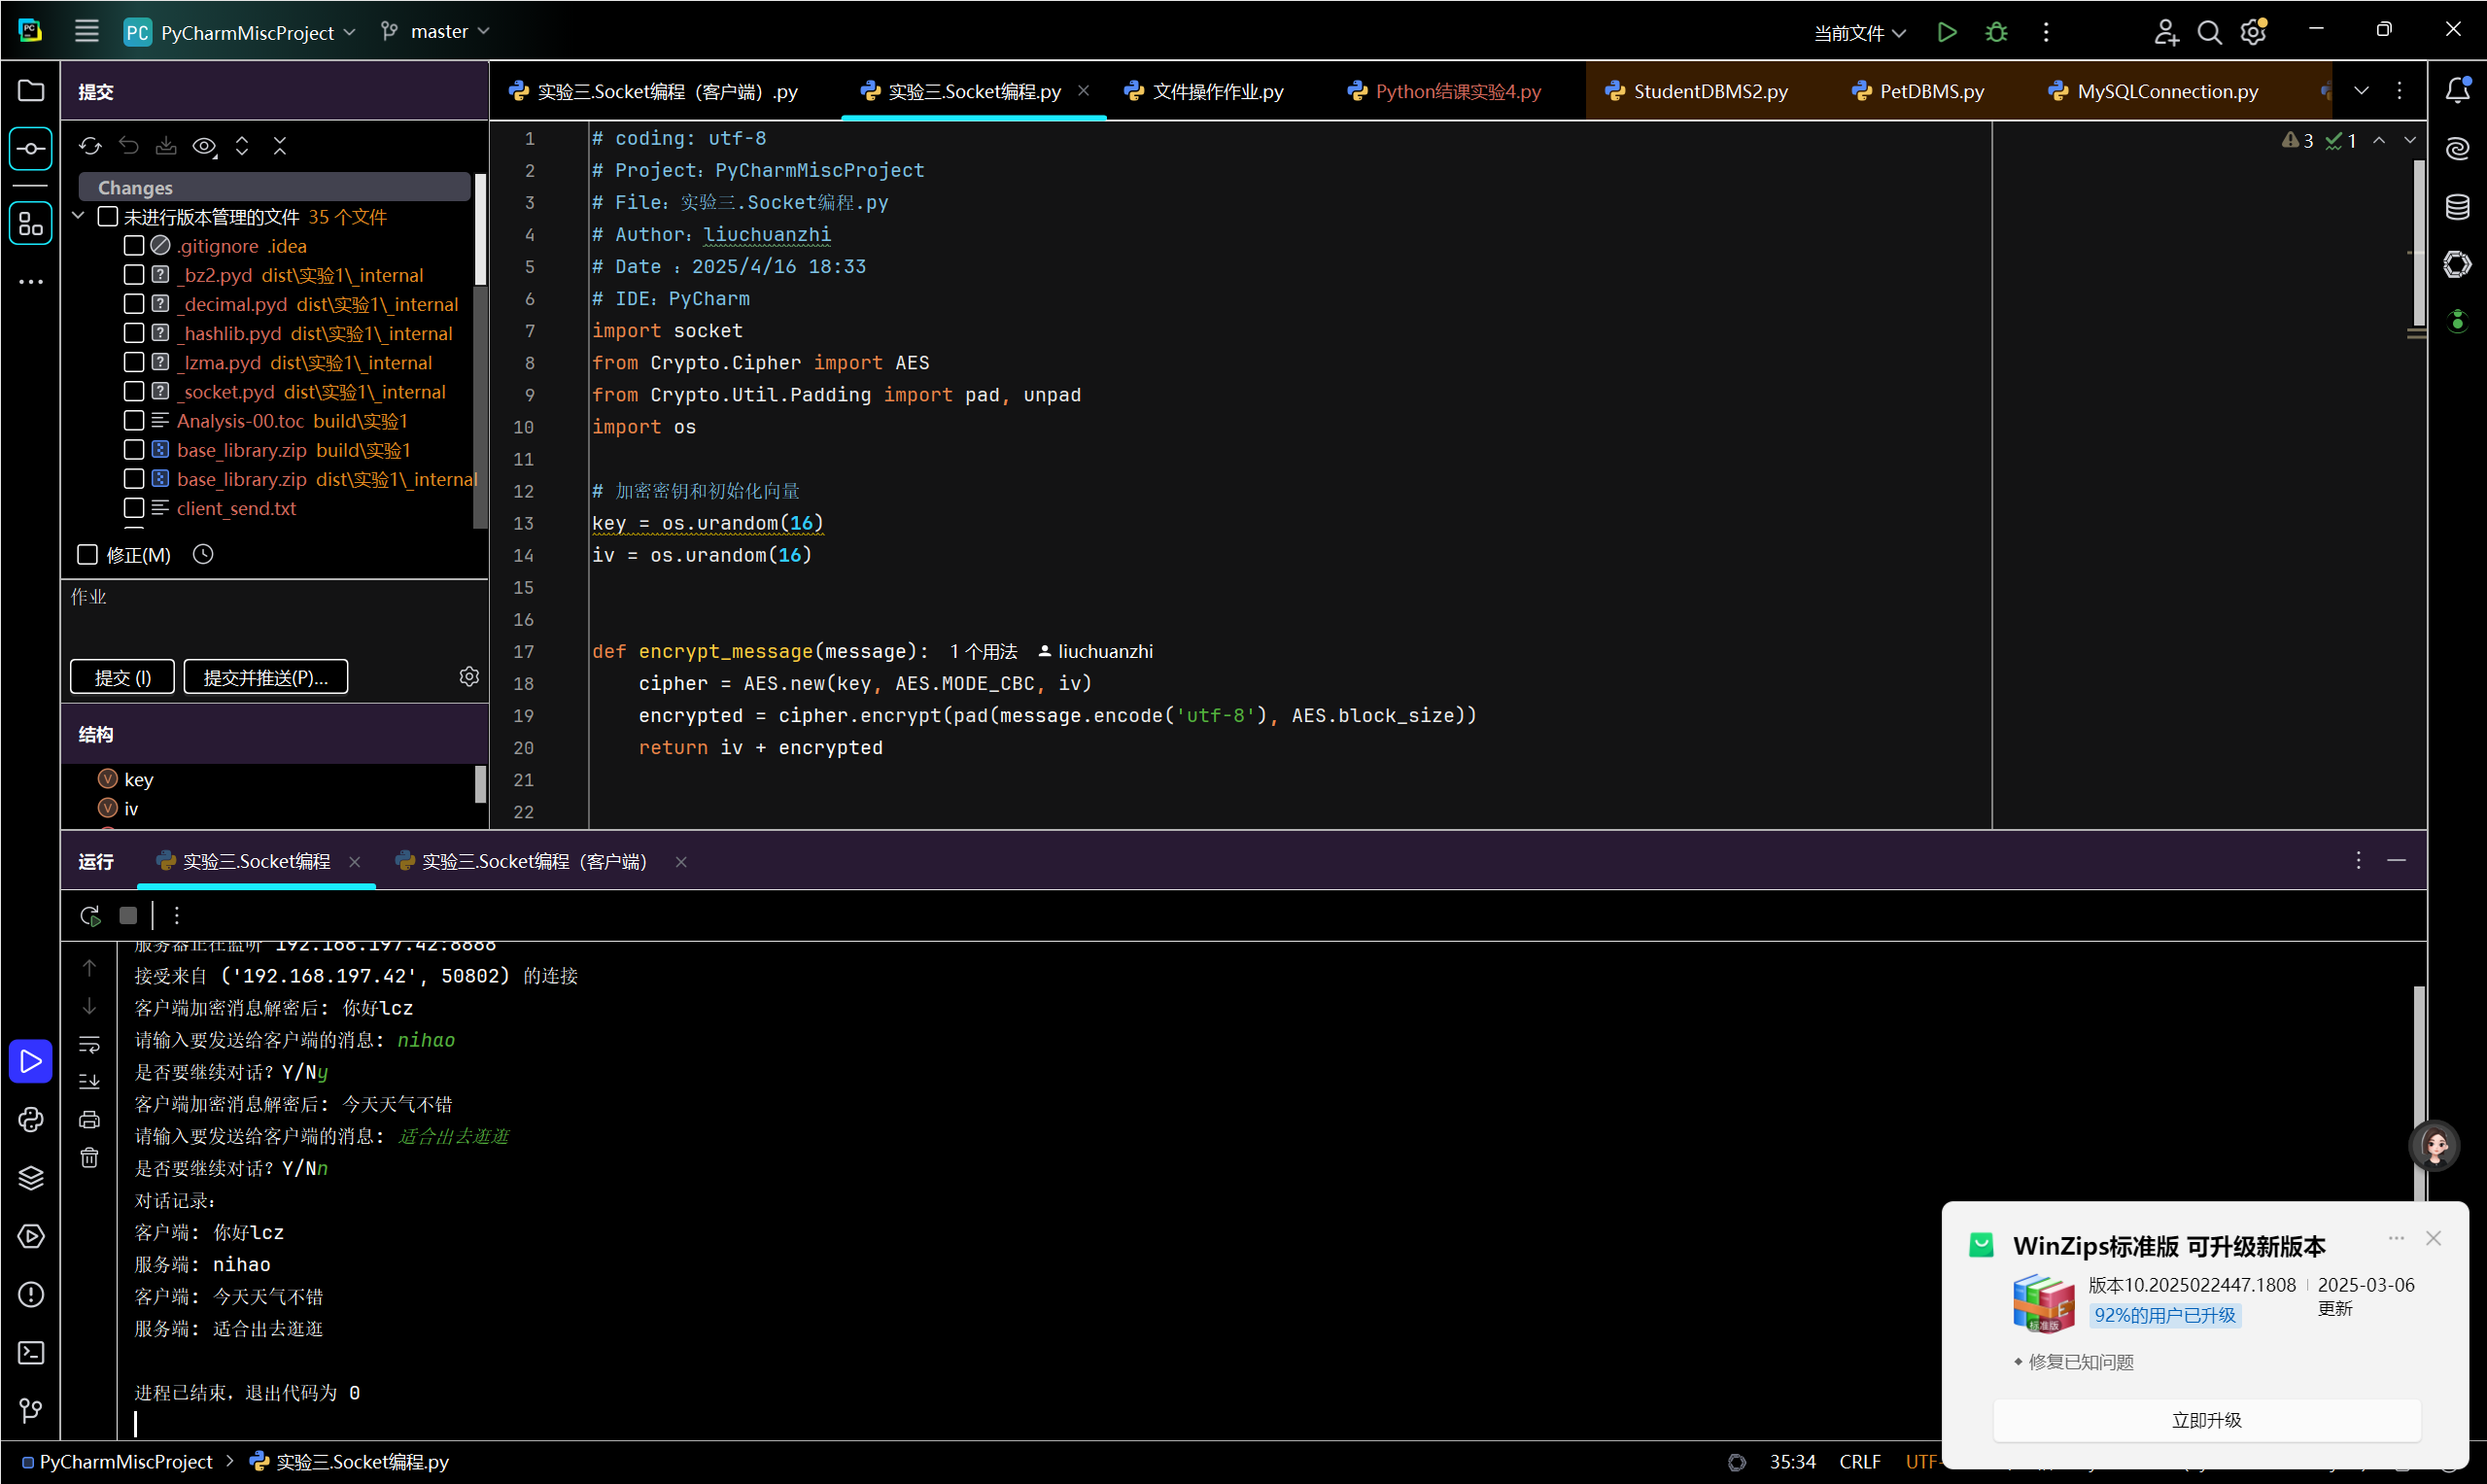Open the Notifications bell icon
Viewport: 2487px width, 1484px height.
pyautogui.click(x=2457, y=91)
